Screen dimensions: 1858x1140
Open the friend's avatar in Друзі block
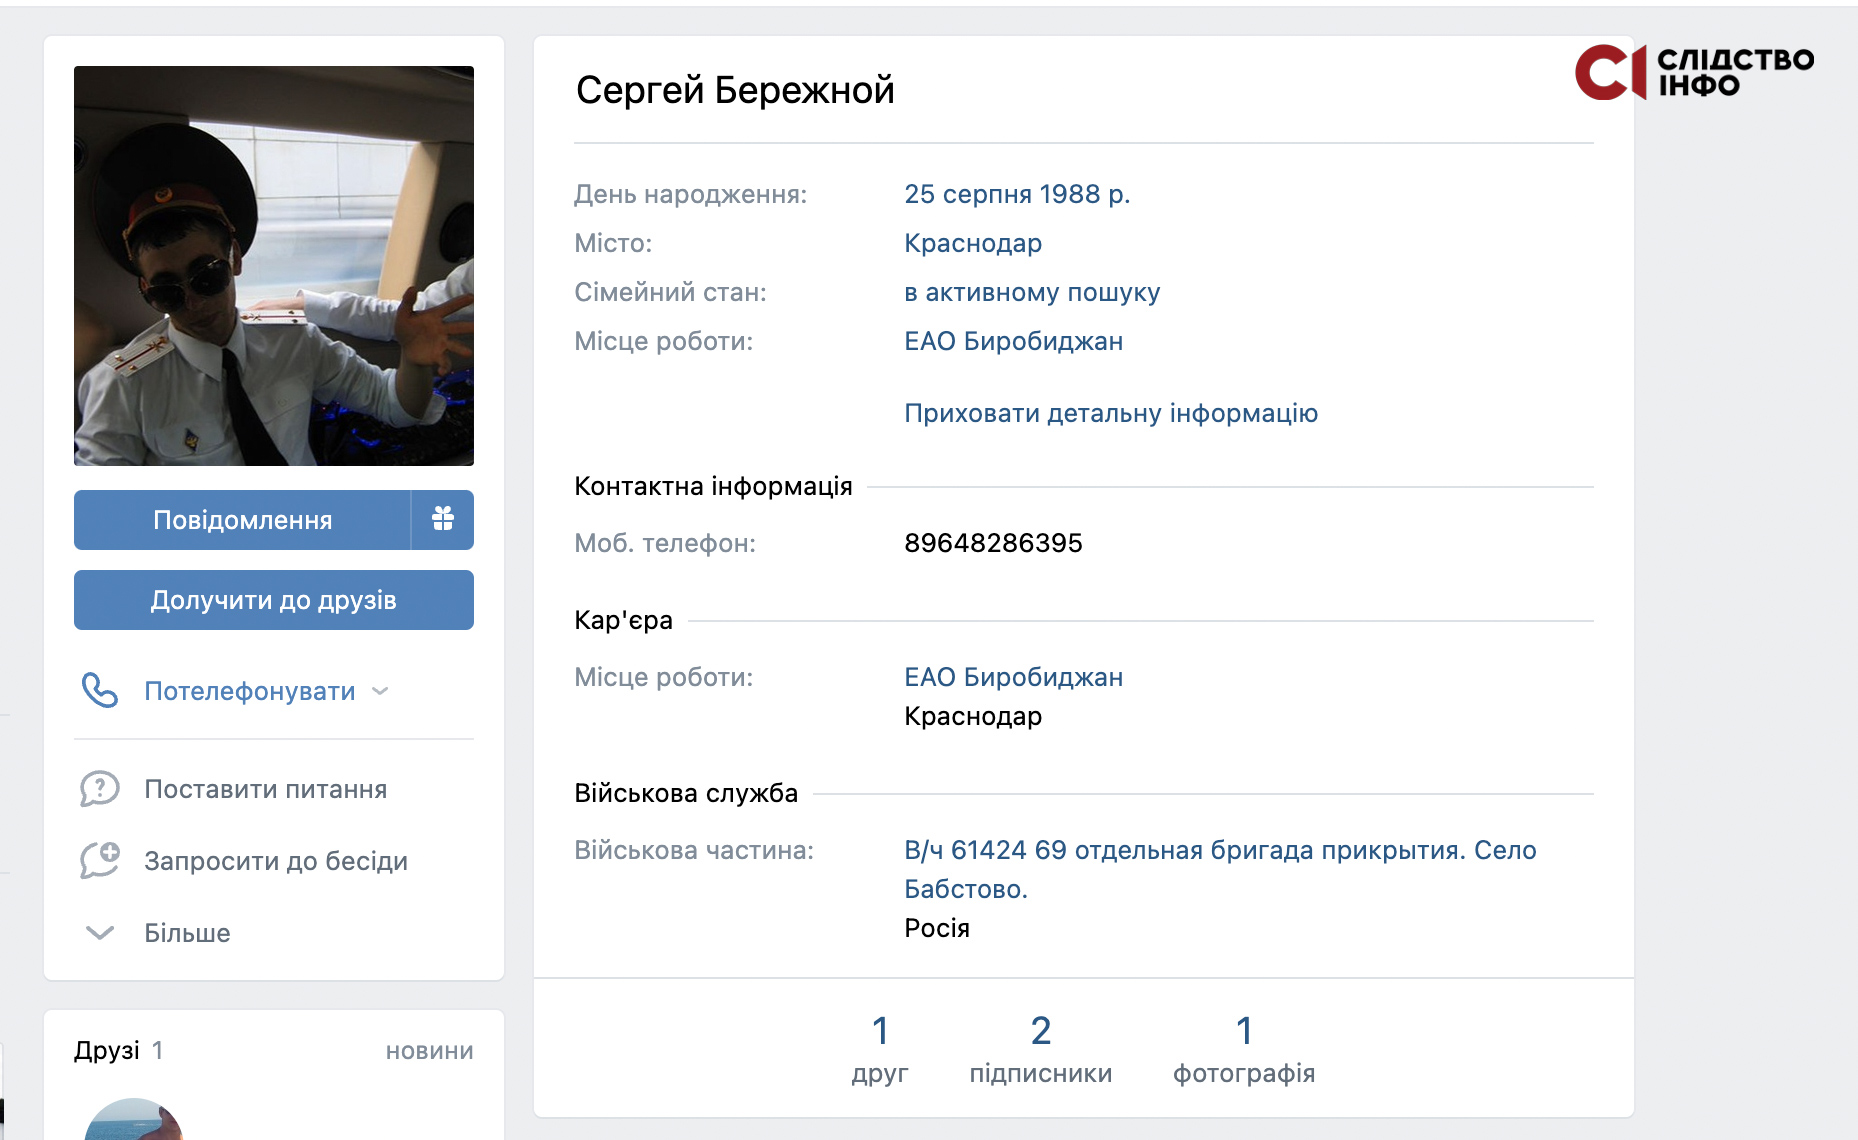[x=134, y=1120]
